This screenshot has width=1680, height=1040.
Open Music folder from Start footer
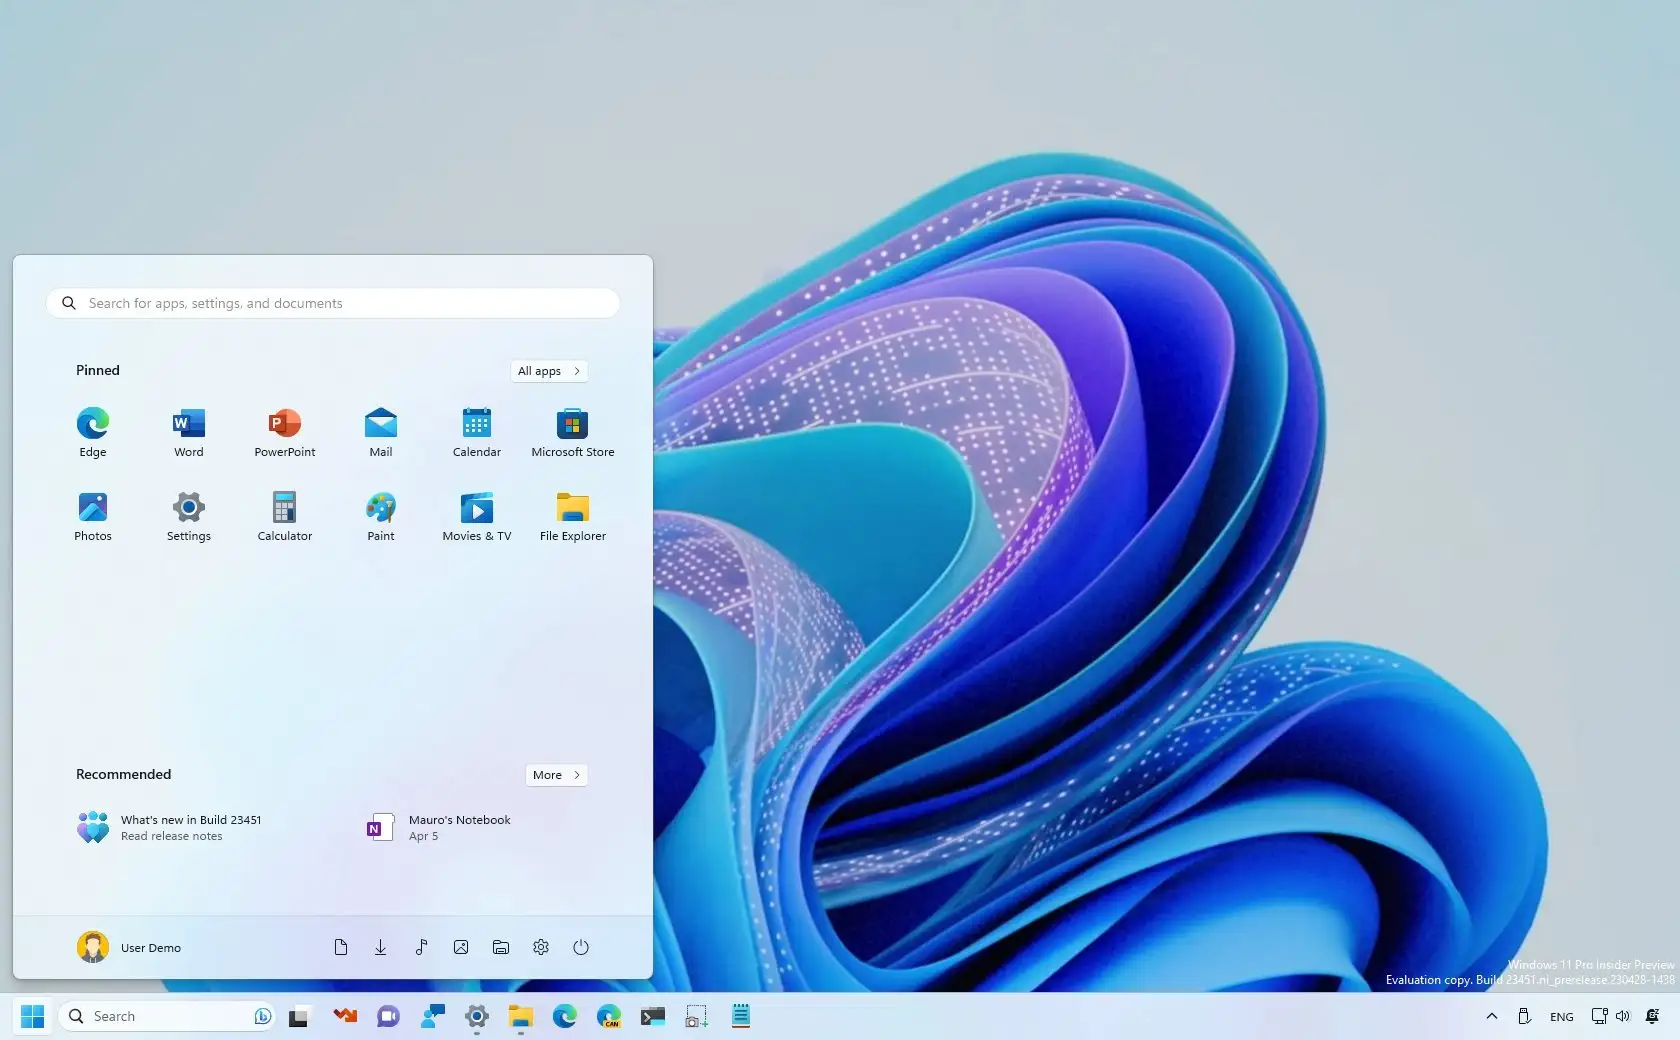421,947
